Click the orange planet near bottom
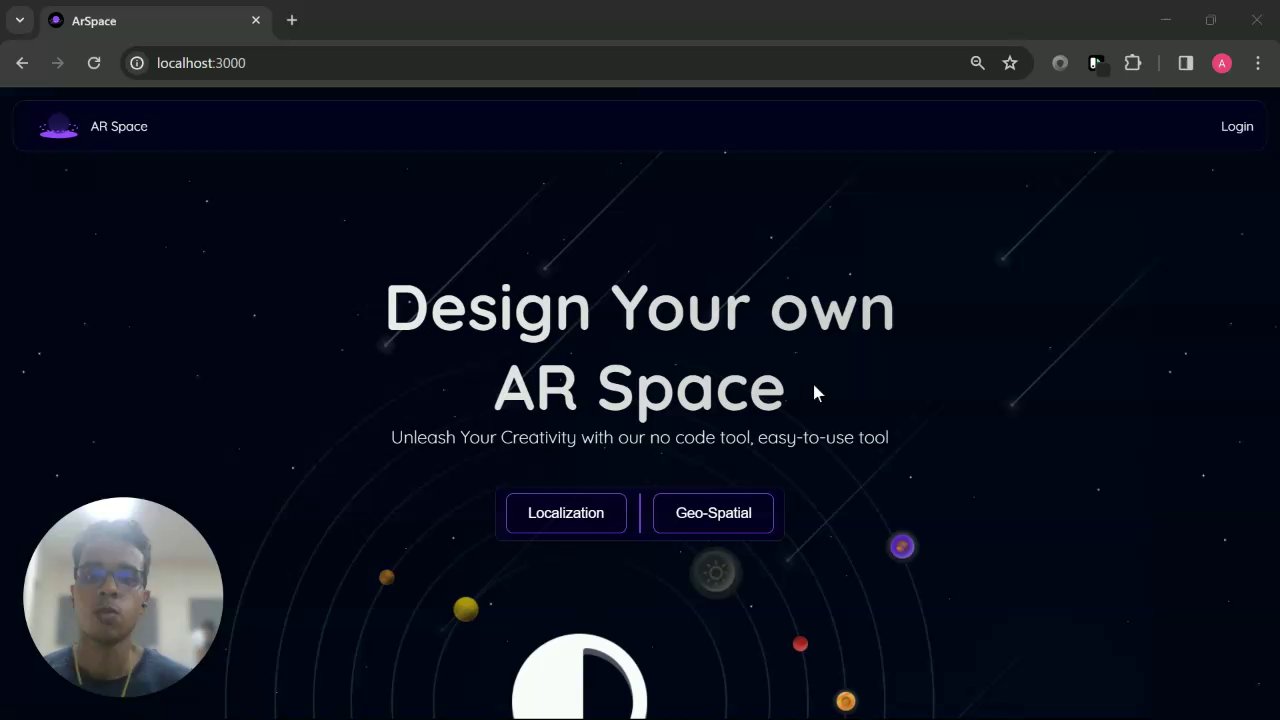Viewport: 1280px width, 720px height. [846, 701]
